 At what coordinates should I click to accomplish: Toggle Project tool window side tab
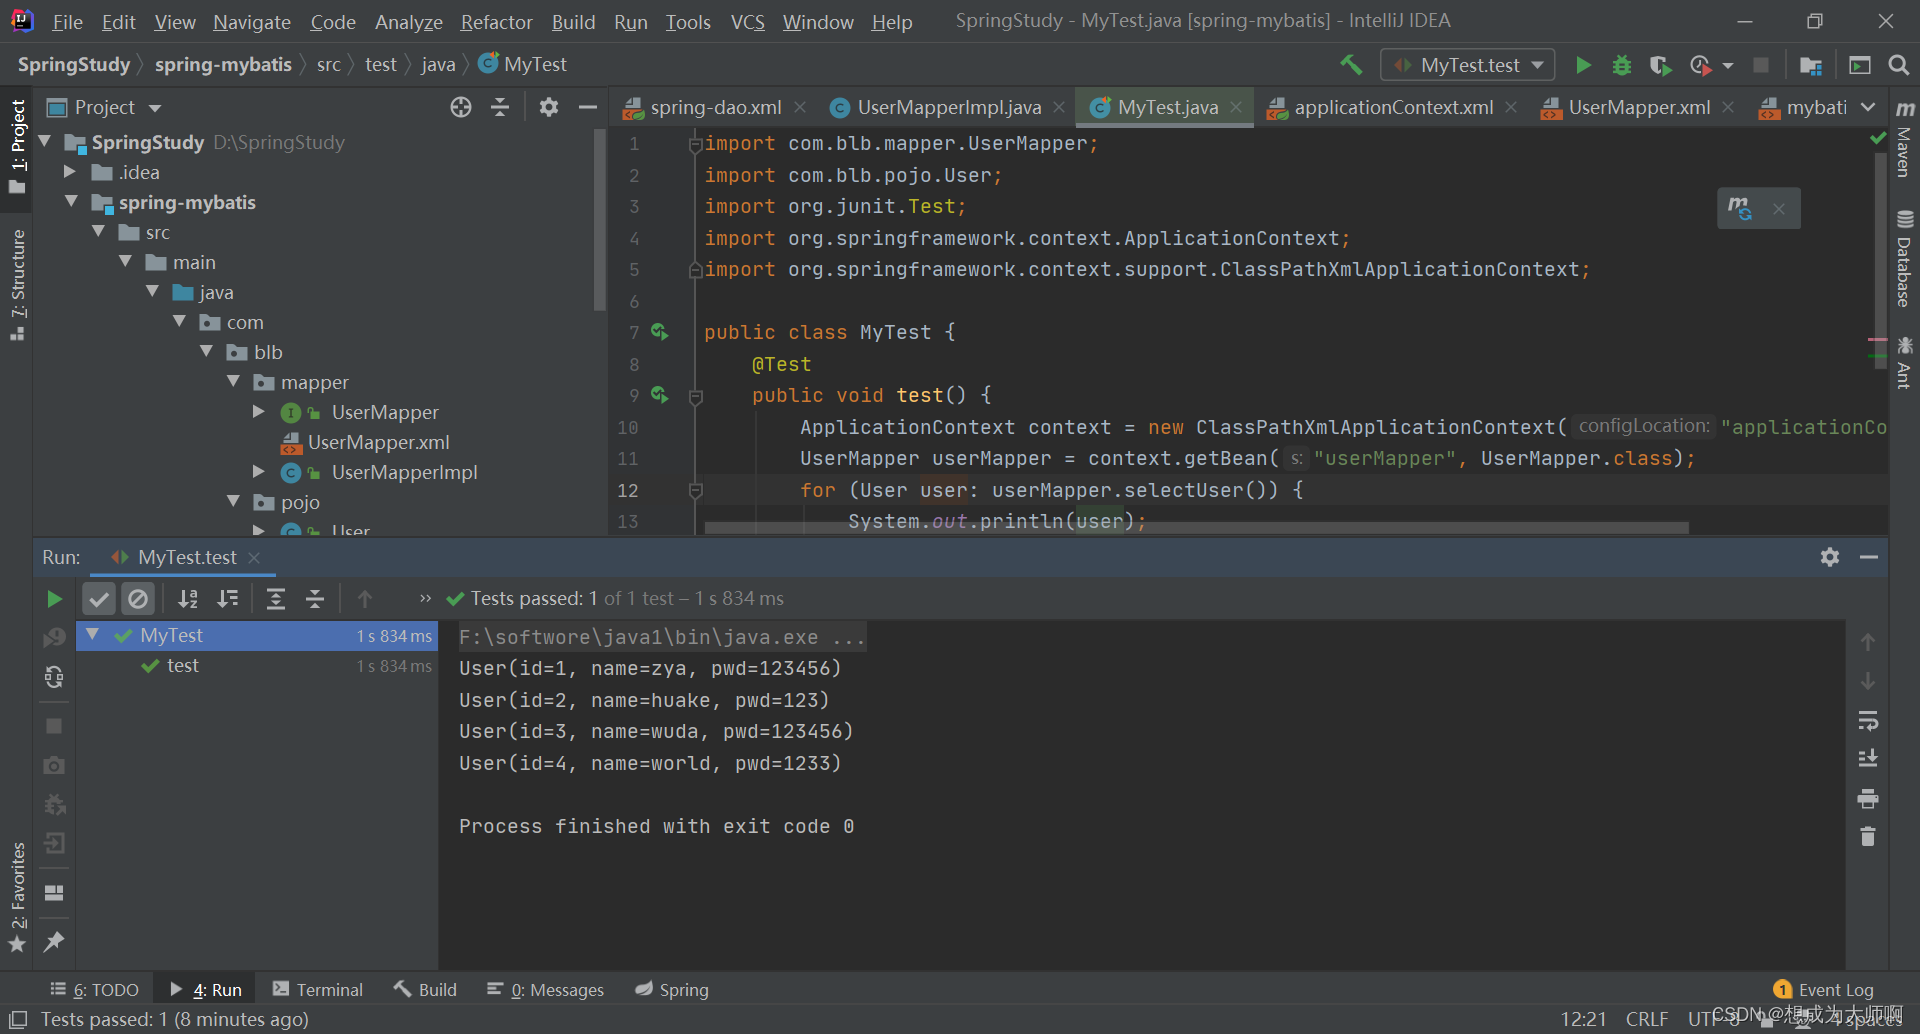[17, 146]
